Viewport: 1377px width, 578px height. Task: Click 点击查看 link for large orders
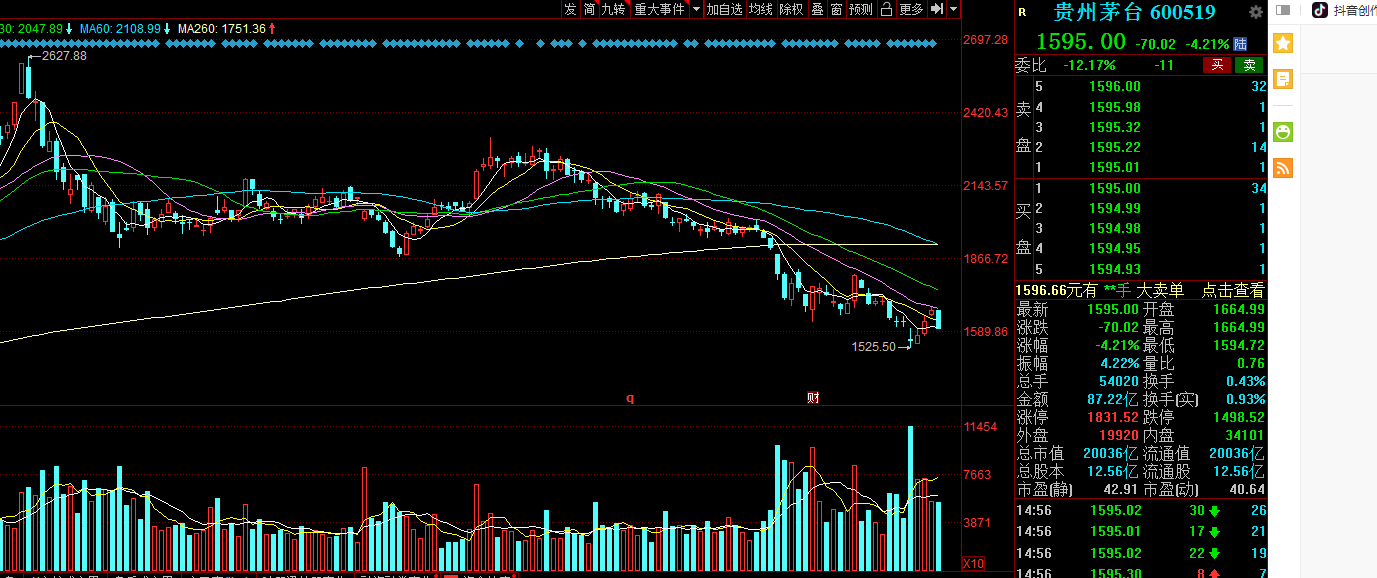(1234, 291)
